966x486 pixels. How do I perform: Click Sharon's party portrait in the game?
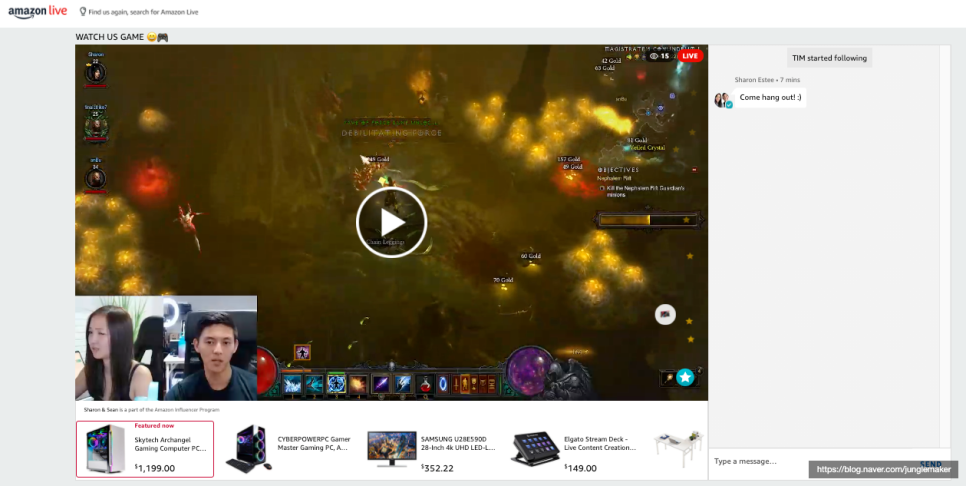(95, 72)
